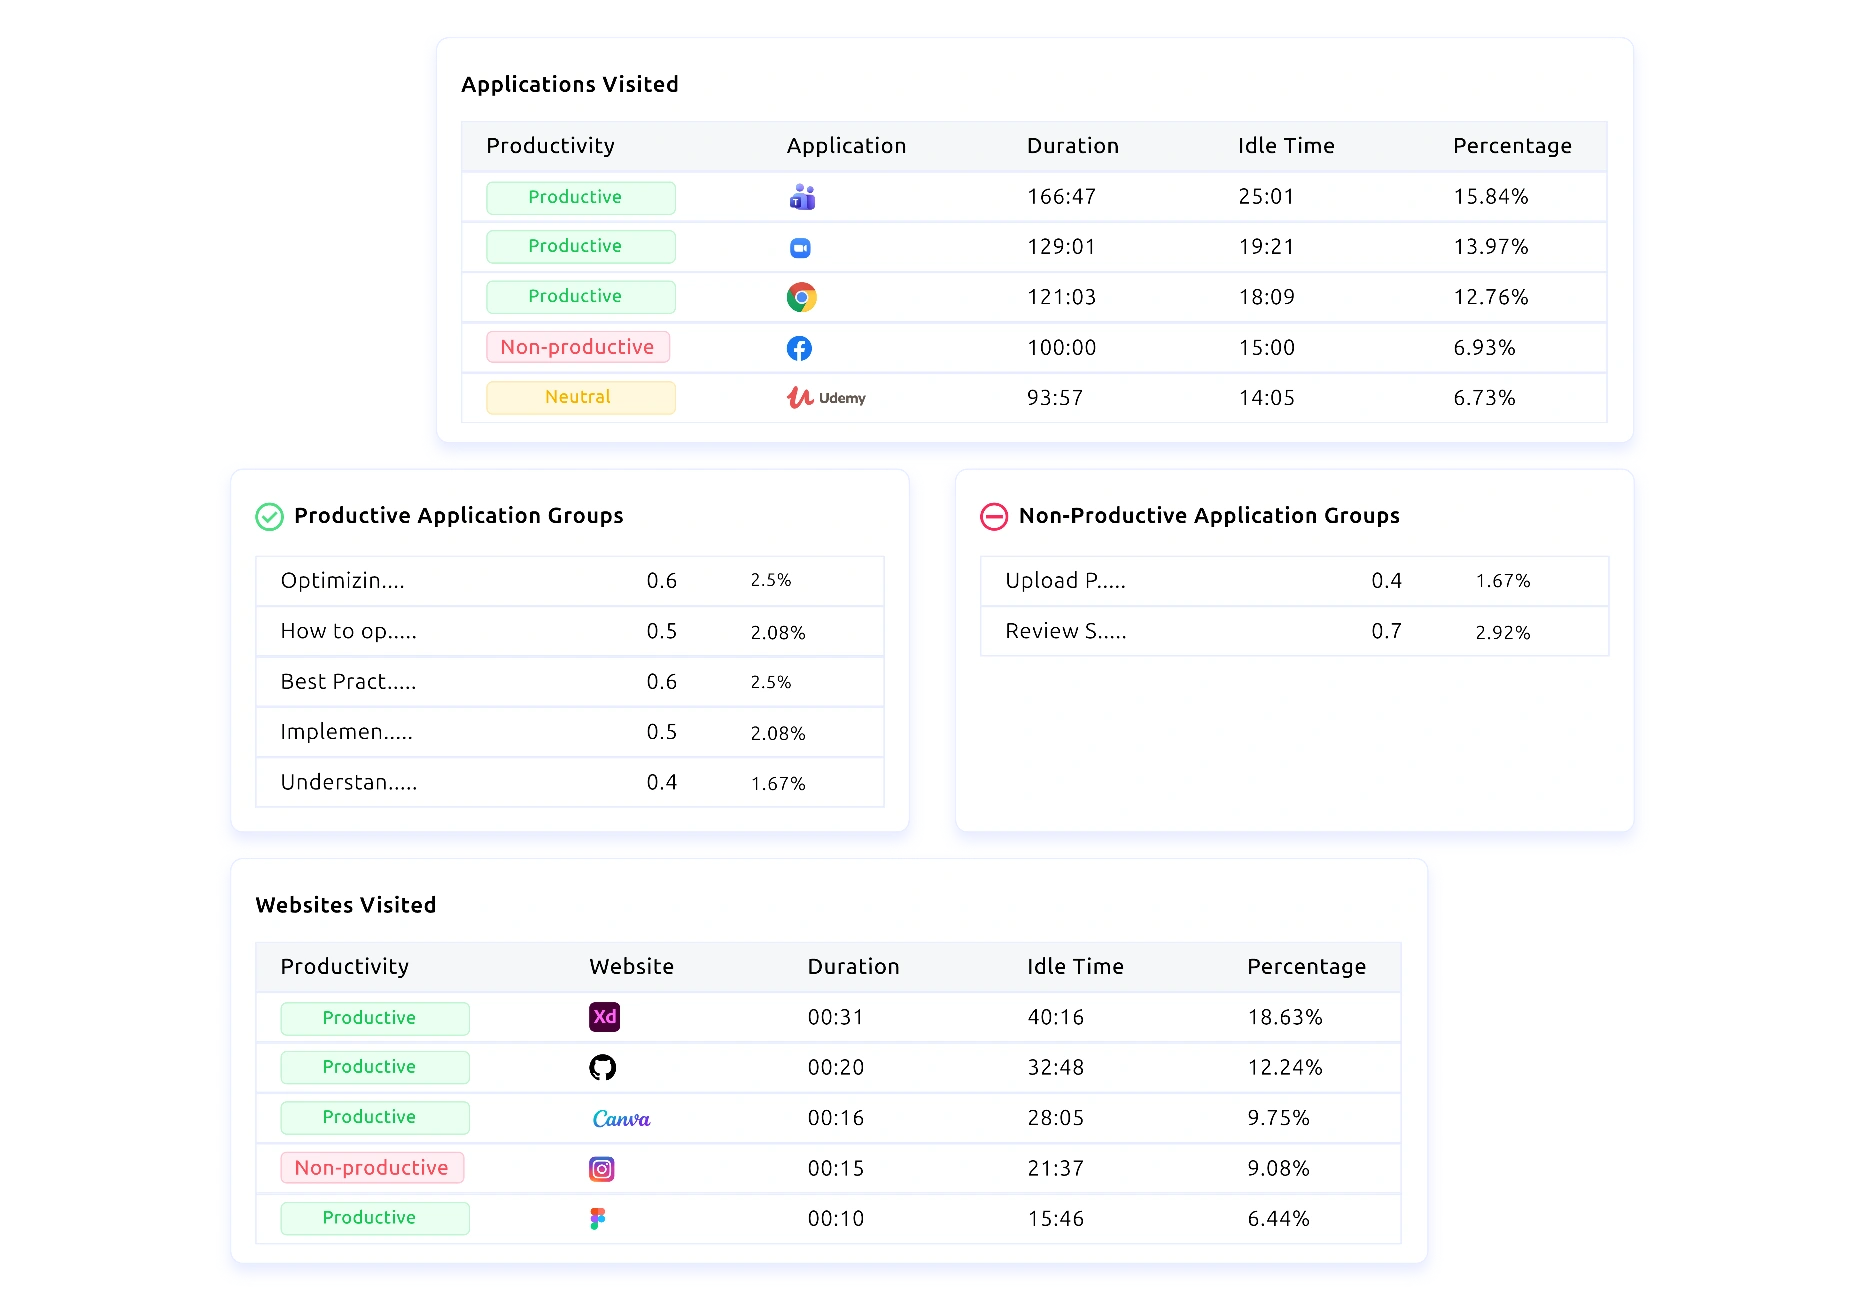Select the Figma website icon
The height and width of the screenshot is (1300, 1864).
point(598,1218)
